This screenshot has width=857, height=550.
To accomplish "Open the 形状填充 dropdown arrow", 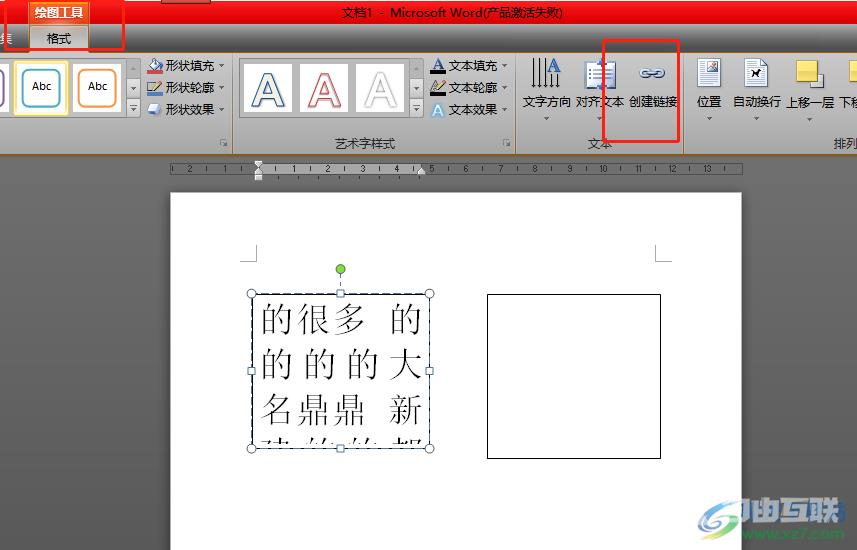I will pyautogui.click(x=222, y=66).
